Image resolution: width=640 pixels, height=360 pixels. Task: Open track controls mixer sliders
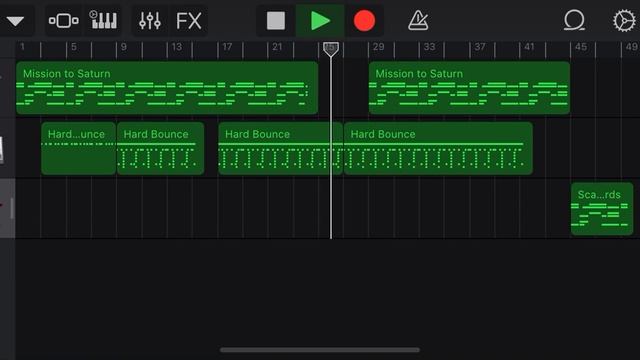[150, 20]
